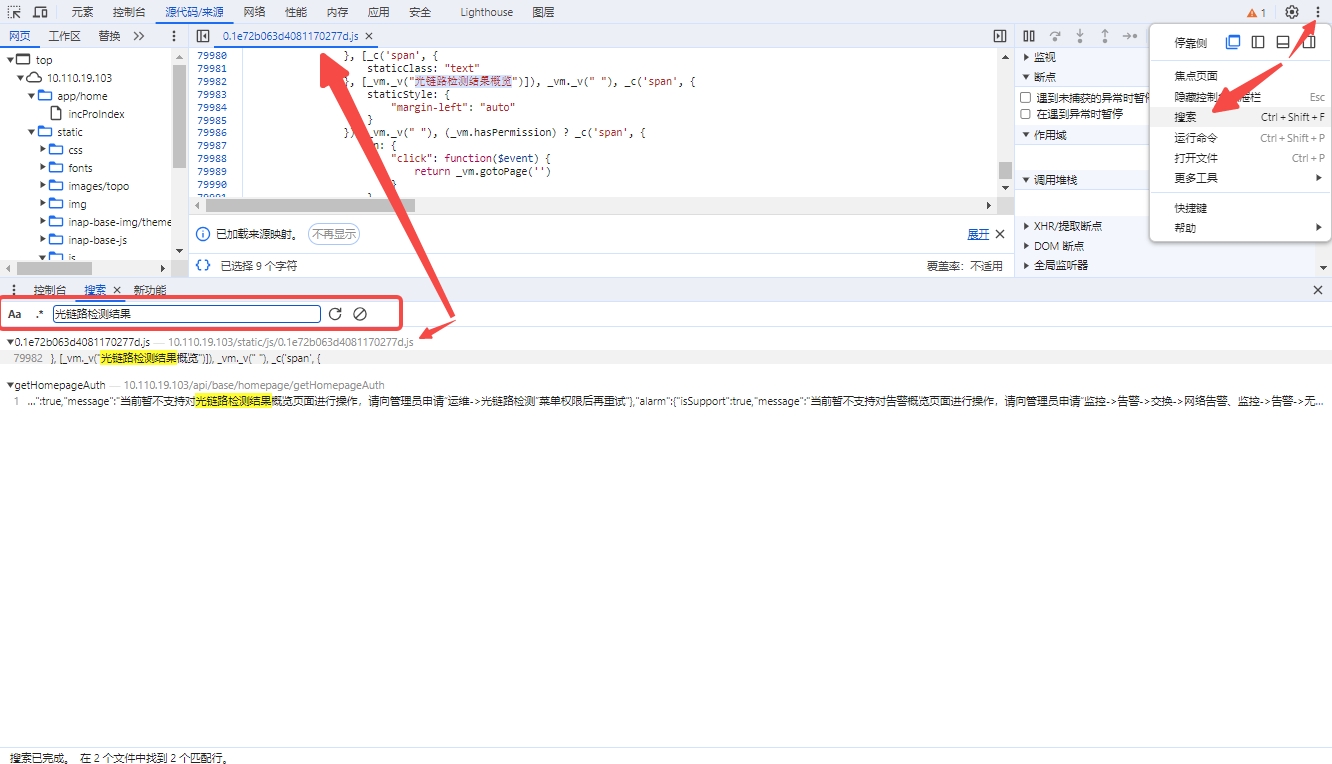Open the incProIndex file
1332x764 pixels.
click(96, 114)
